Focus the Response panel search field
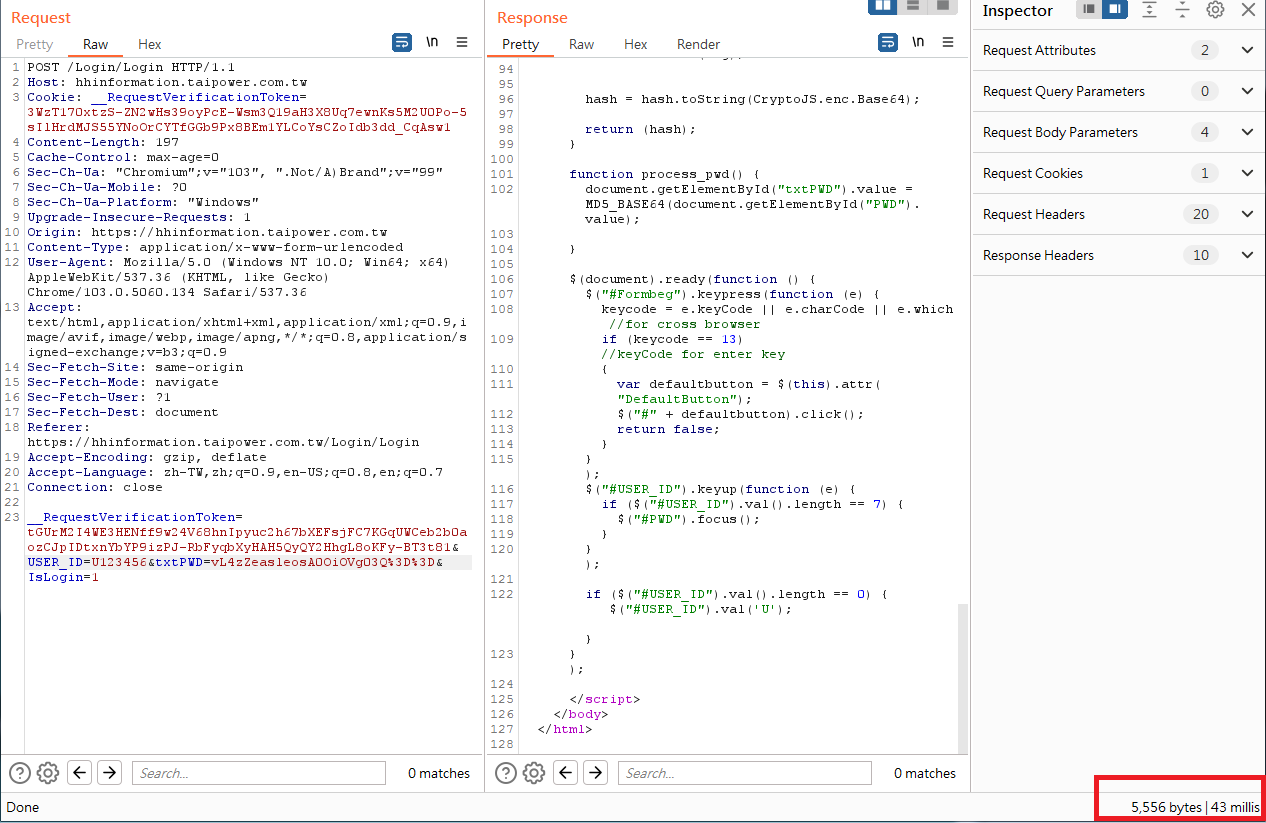Image resolution: width=1266 pixels, height=823 pixels. [745, 772]
